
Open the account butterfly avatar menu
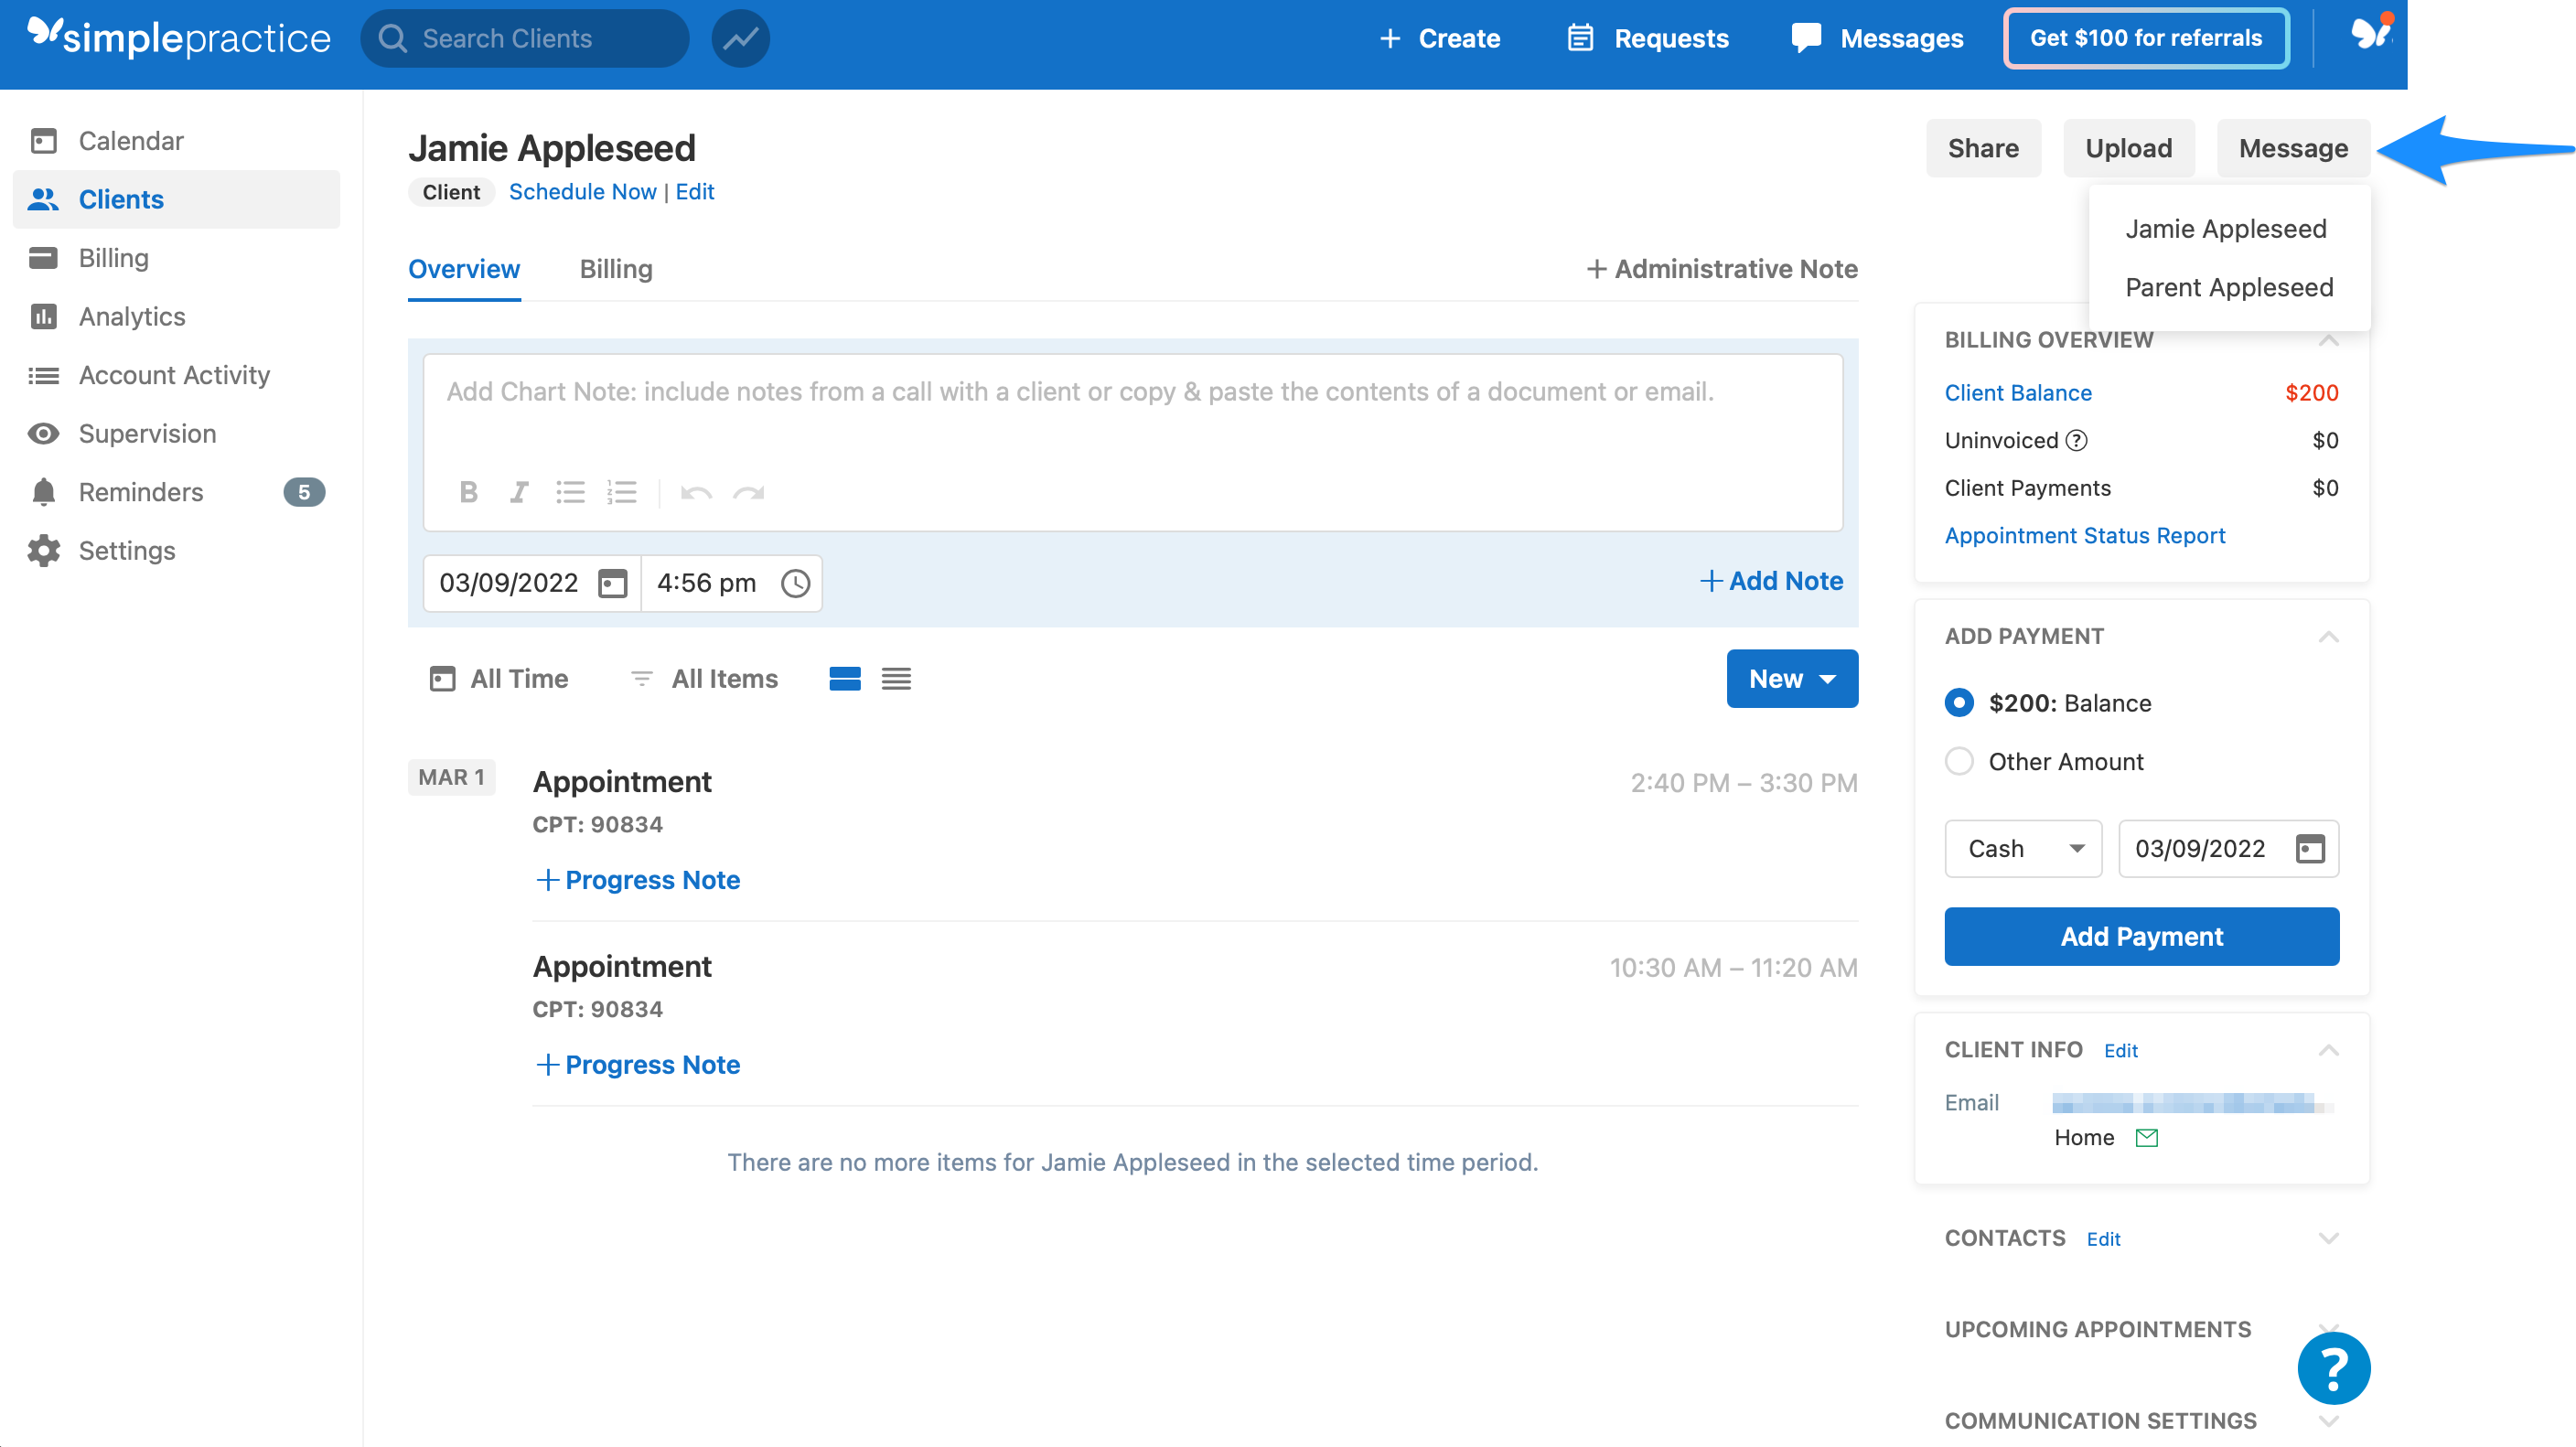[2370, 34]
